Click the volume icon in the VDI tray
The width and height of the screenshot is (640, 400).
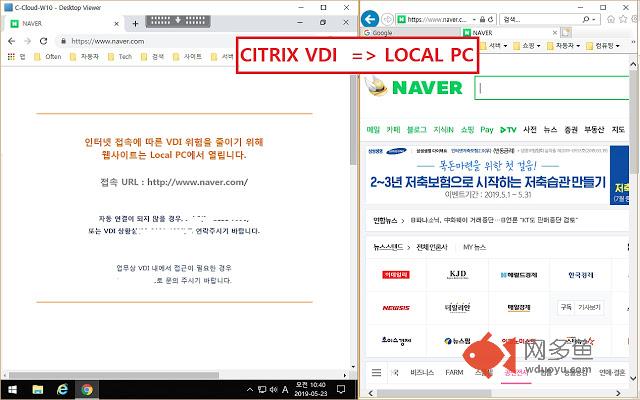(273, 390)
